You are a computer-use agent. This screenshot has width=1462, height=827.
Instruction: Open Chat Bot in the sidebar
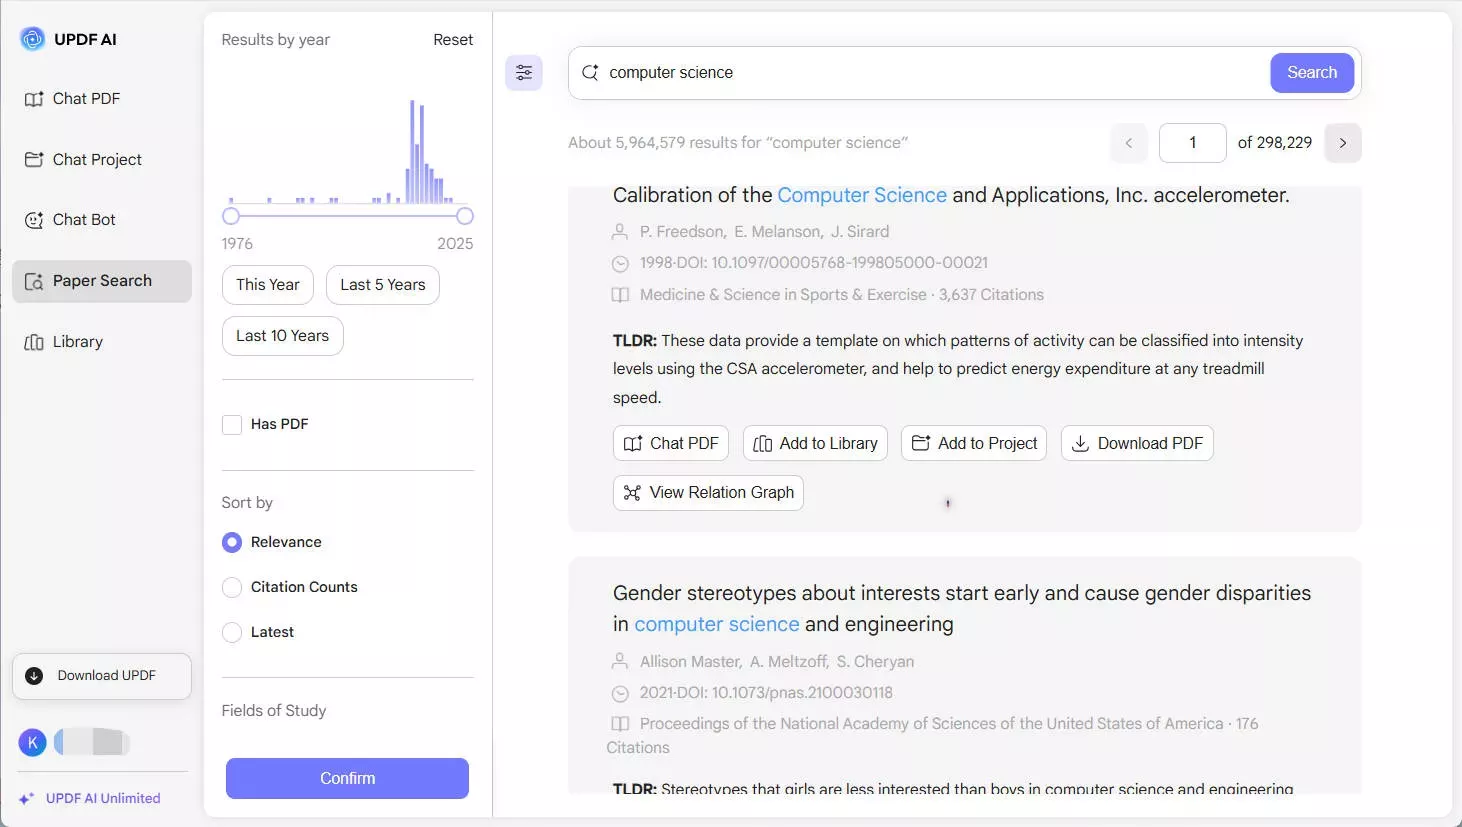[x=84, y=220]
